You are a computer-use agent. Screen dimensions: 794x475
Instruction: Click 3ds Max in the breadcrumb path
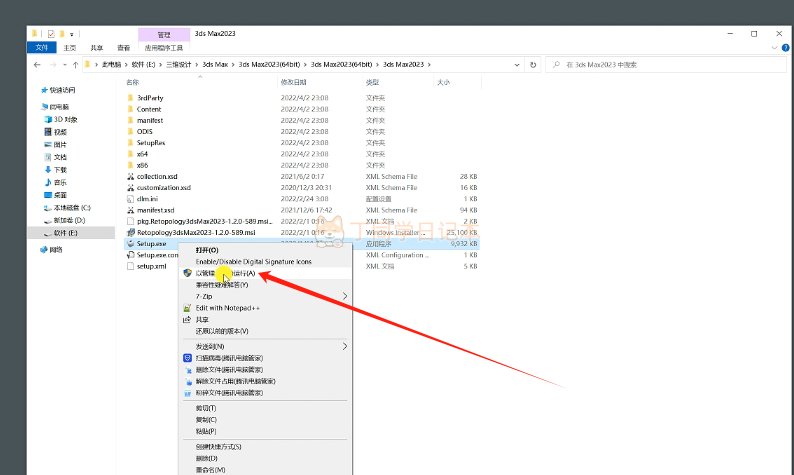[x=214, y=64]
